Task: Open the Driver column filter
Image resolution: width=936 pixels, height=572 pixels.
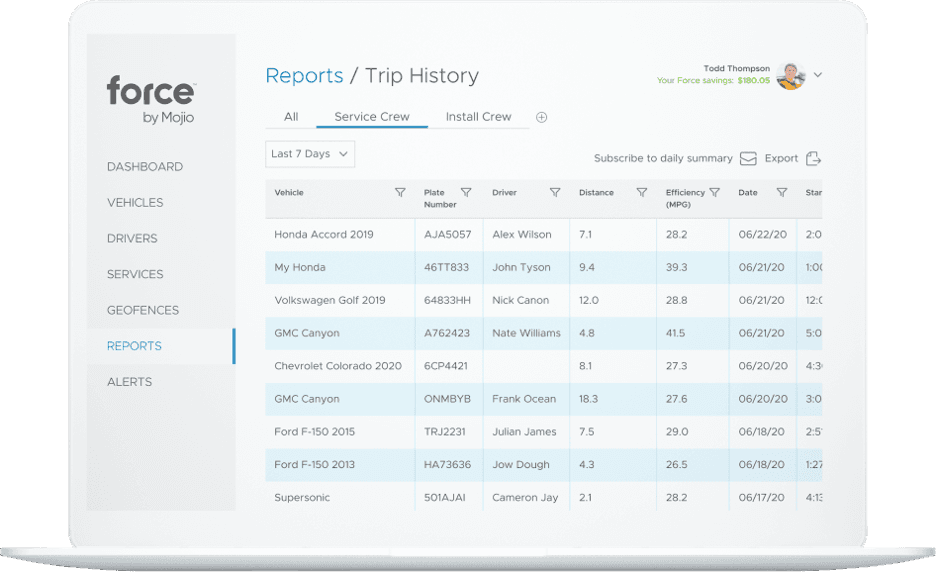Action: point(555,192)
